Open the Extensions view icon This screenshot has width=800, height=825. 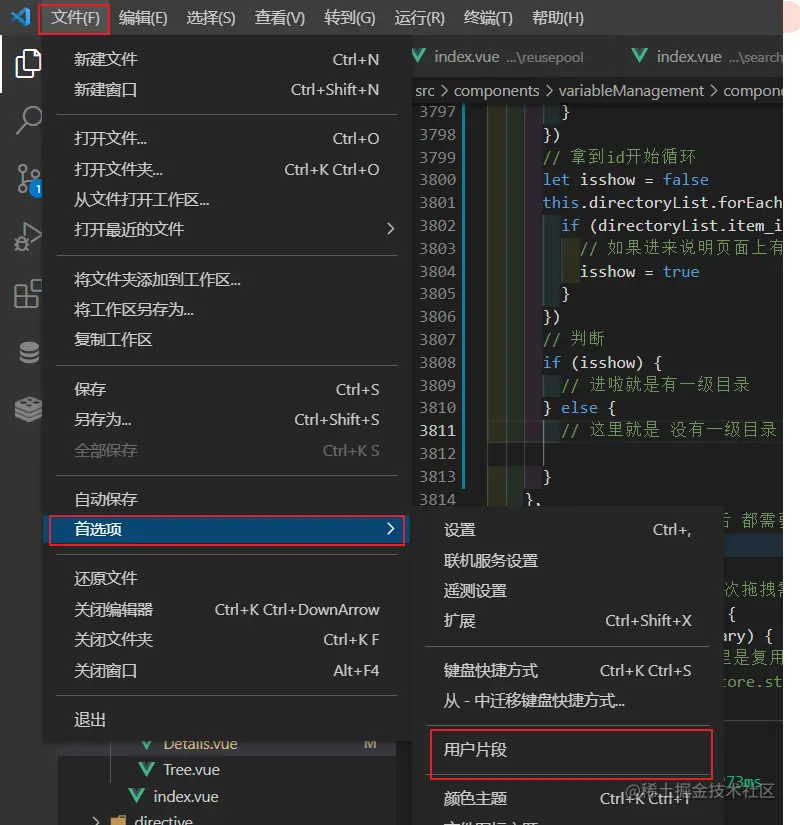27,294
